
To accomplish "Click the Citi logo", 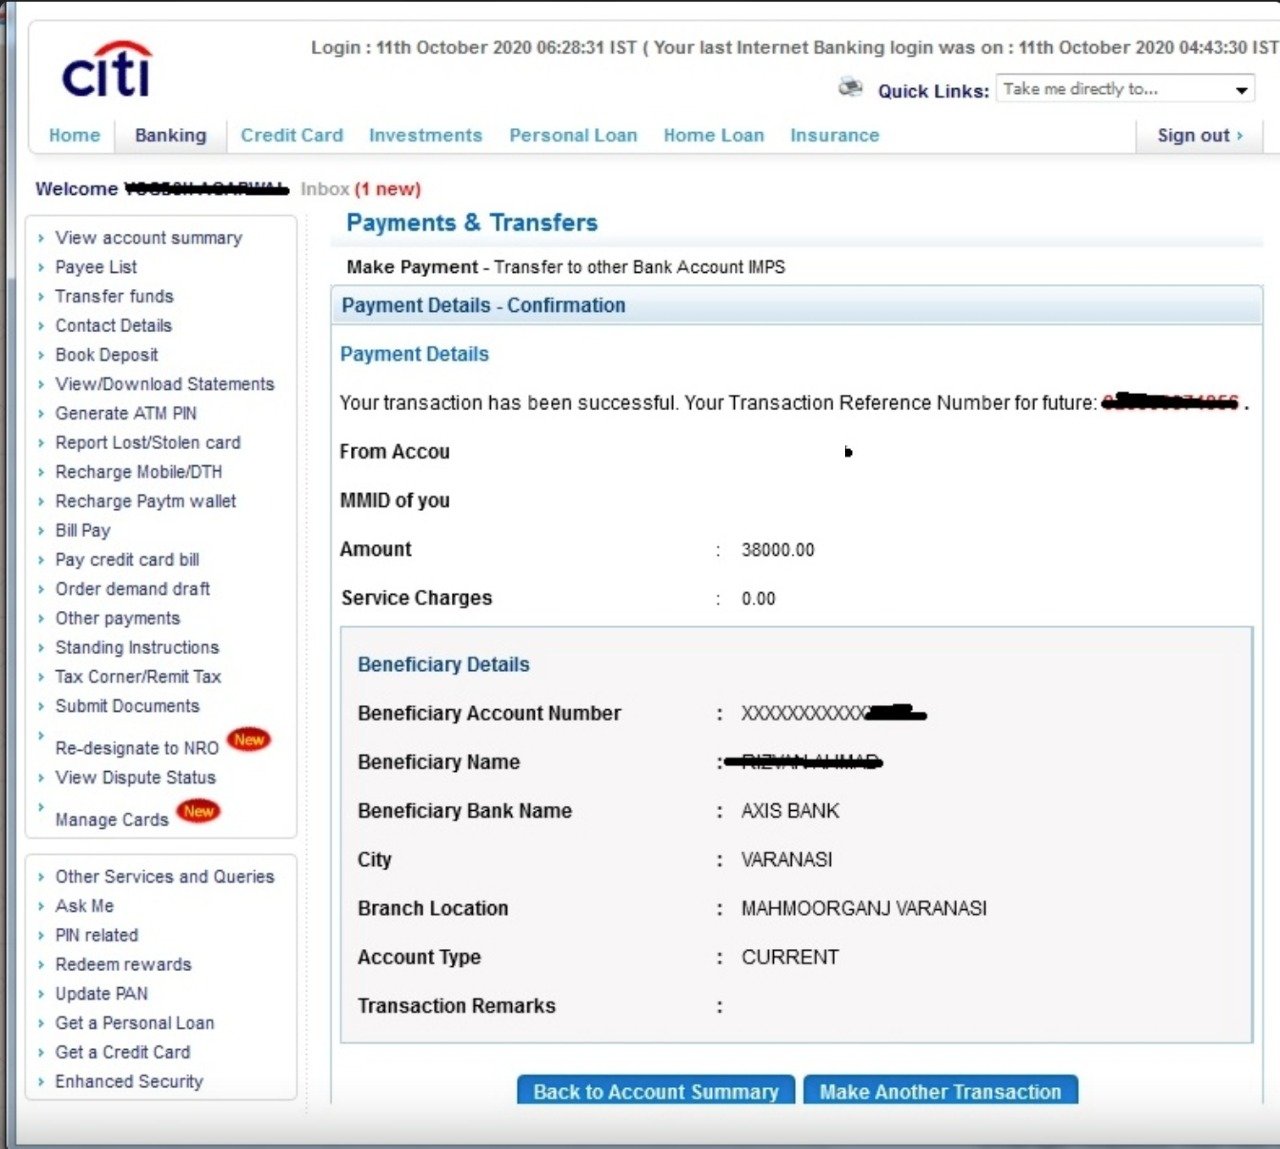I will (x=106, y=71).
